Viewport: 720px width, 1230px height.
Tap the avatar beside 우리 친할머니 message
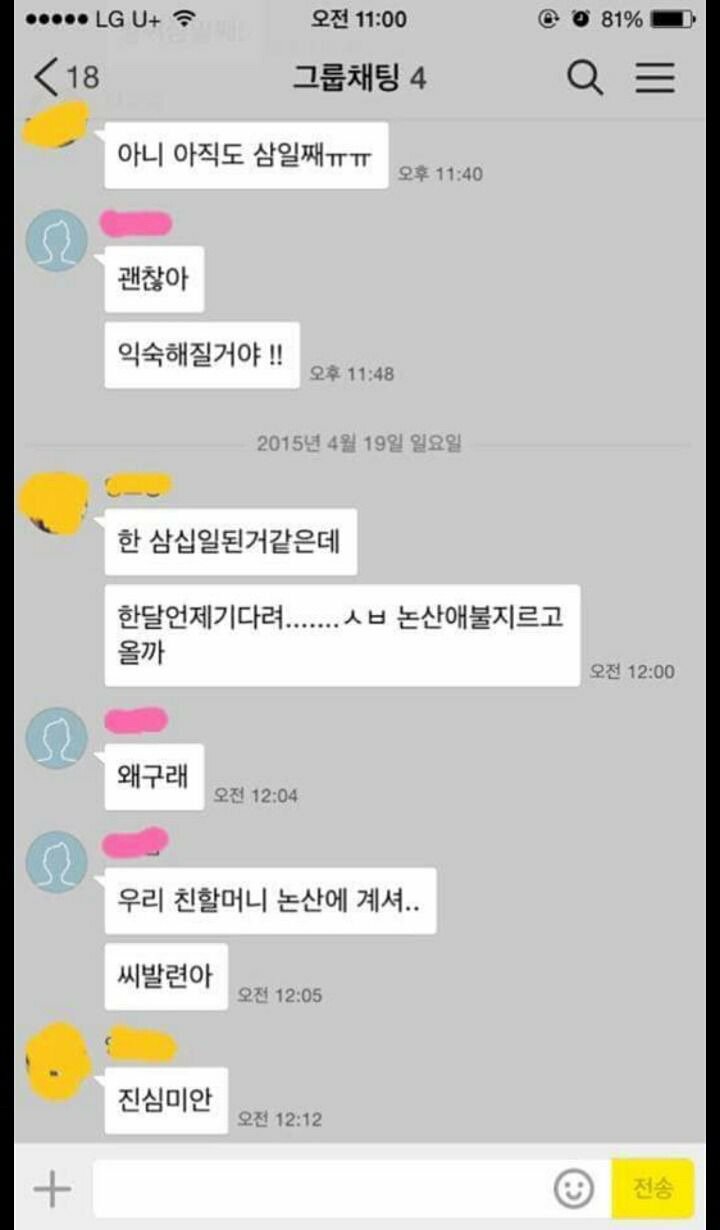point(56,862)
